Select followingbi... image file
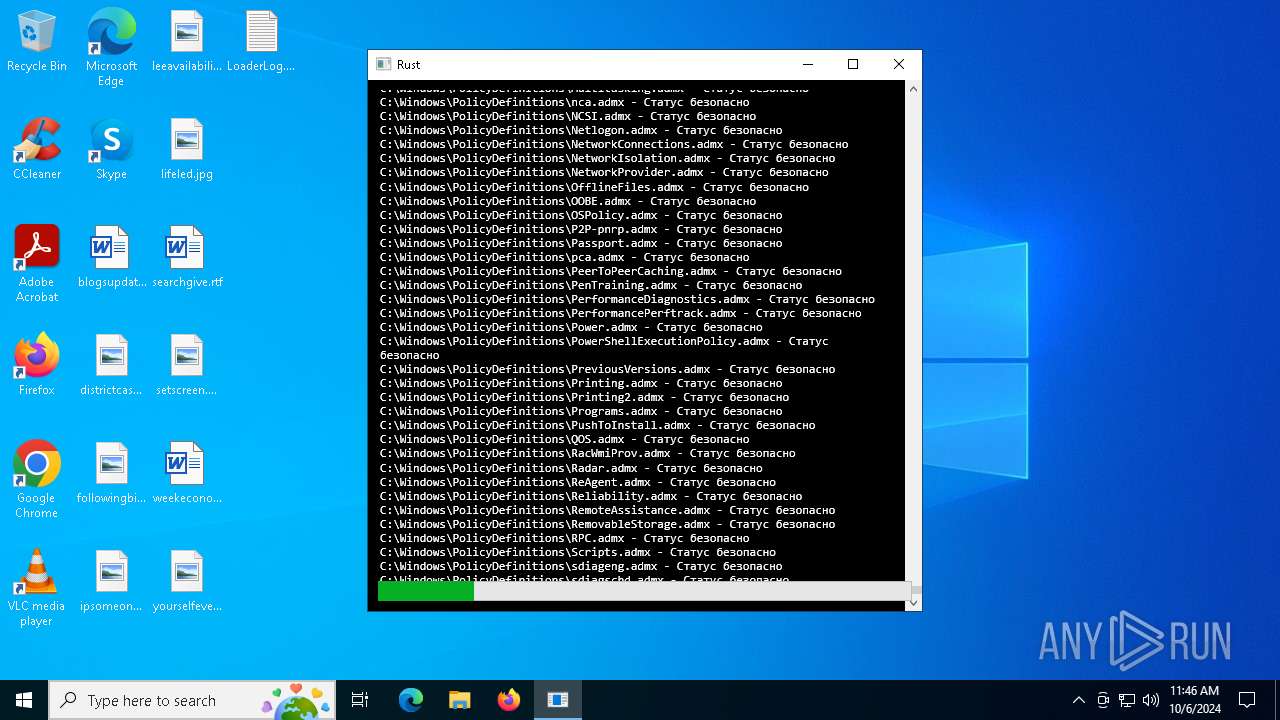 [x=111, y=474]
